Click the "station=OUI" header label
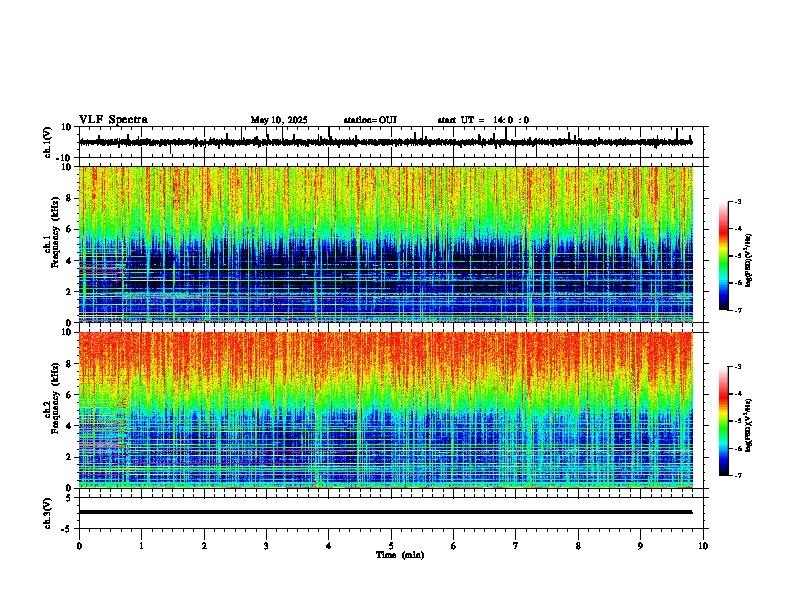 pos(370,120)
